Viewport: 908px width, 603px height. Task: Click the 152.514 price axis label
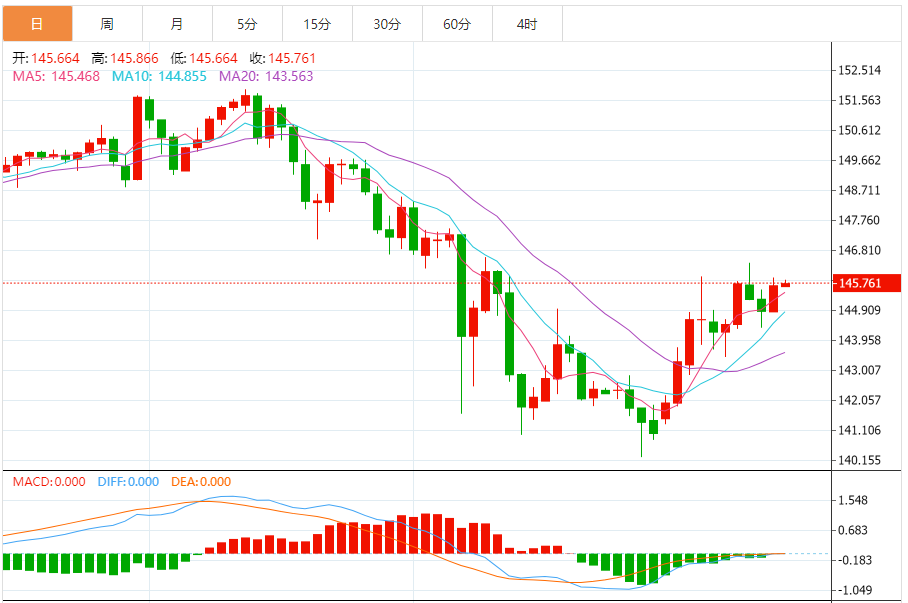[x=859, y=71]
